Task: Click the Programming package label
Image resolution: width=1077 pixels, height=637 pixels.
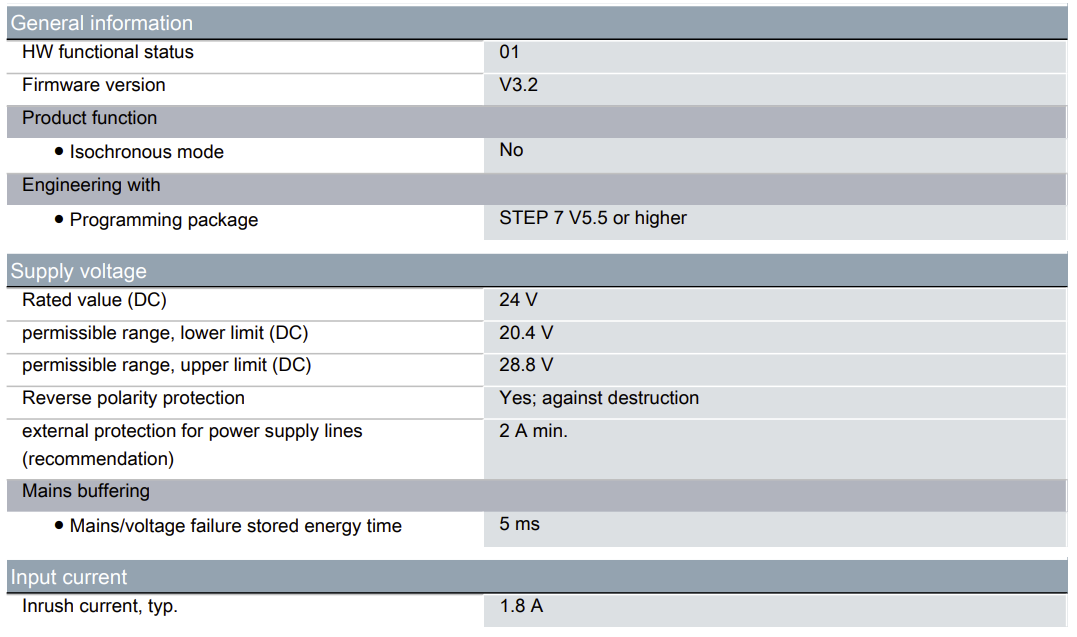Action: tap(163, 220)
